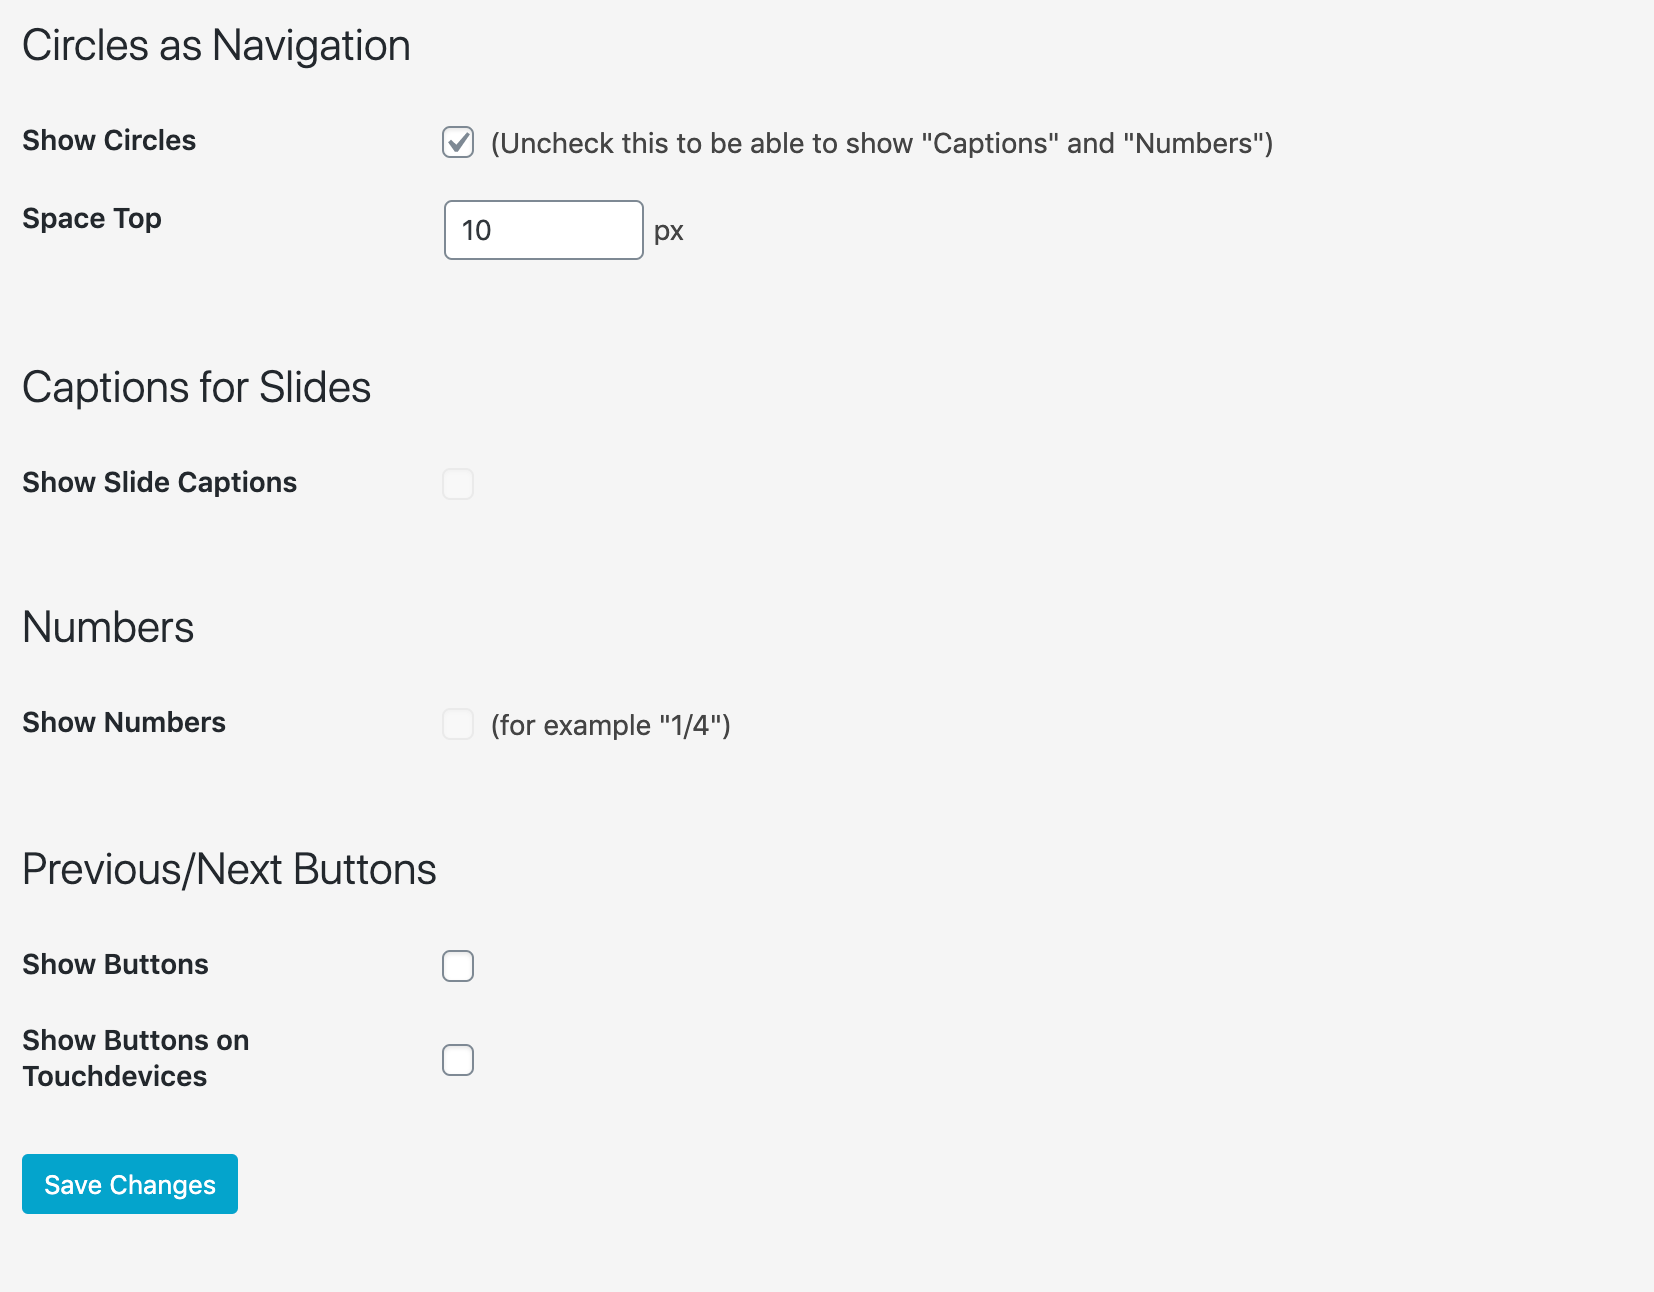Screen dimensions: 1654x1292
Task: Click the "Circles as Navigation" heading
Action: coord(216,46)
